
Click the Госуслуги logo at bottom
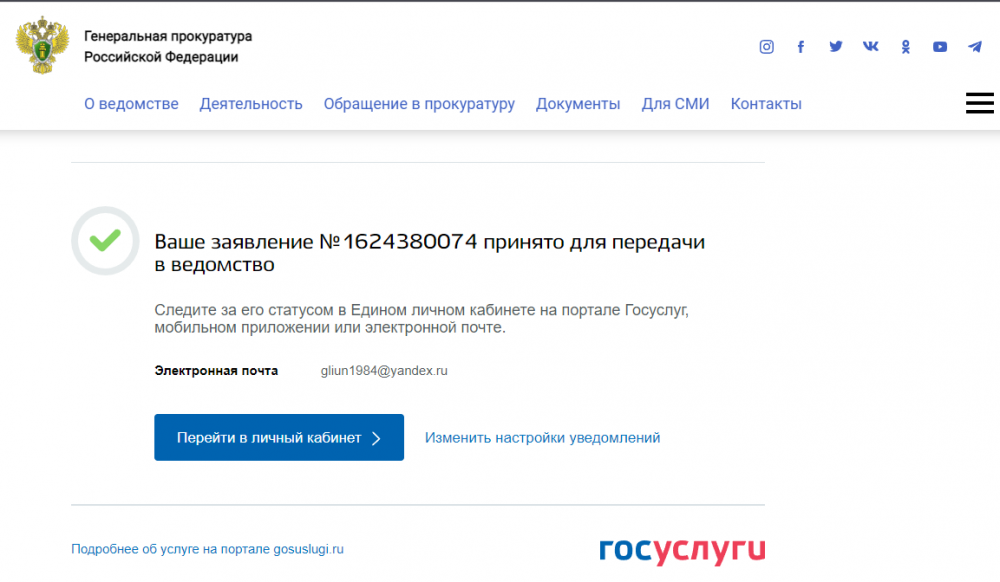pyautogui.click(x=682, y=550)
